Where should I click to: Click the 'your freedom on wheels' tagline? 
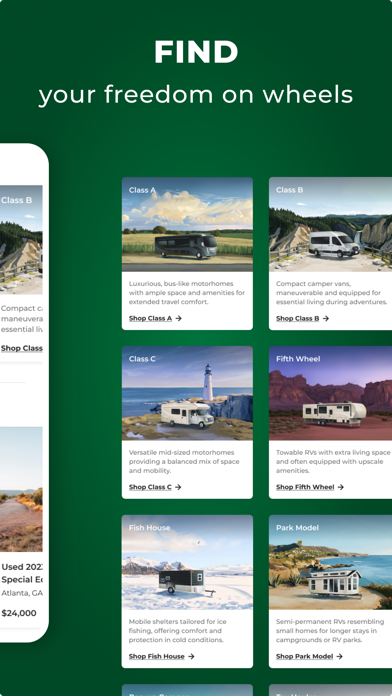[196, 95]
